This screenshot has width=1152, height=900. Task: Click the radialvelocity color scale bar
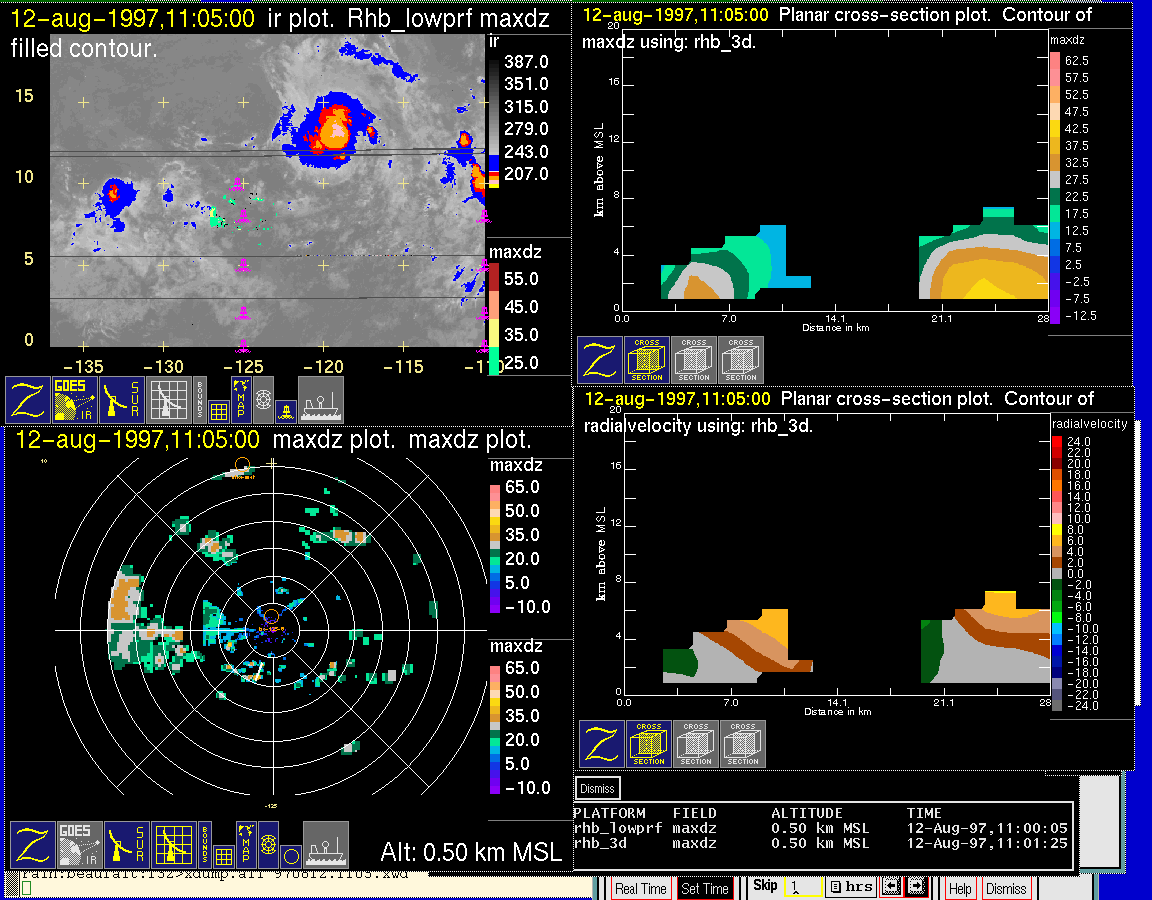pyautogui.click(x=1057, y=572)
